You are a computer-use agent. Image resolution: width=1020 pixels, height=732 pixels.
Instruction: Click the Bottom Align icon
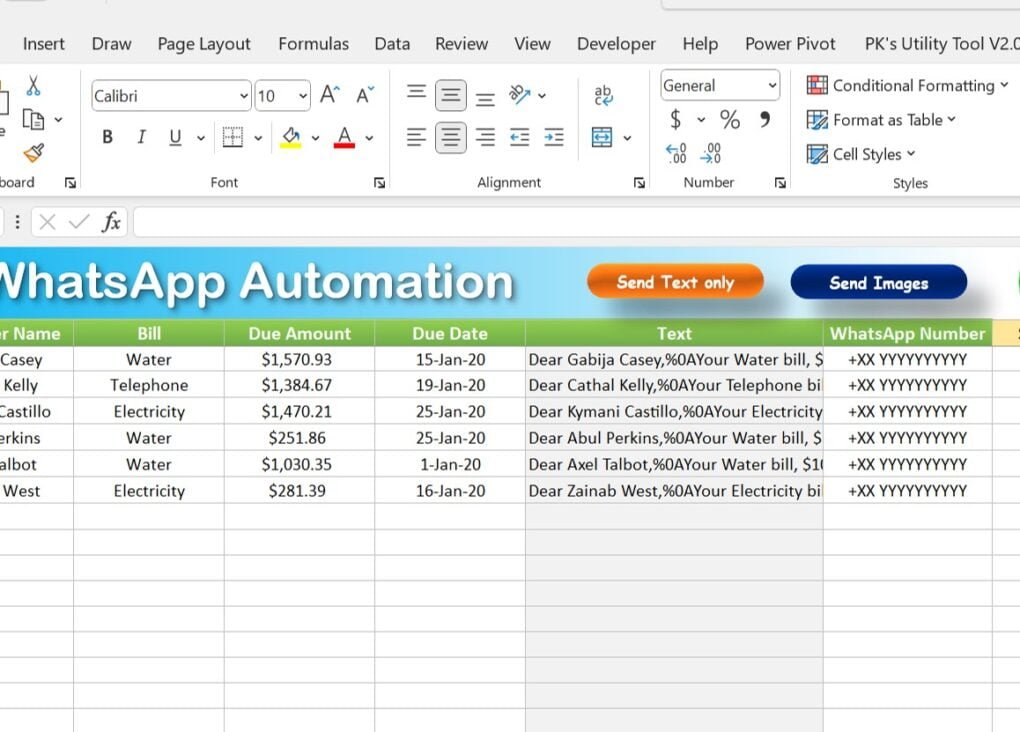(x=485, y=99)
